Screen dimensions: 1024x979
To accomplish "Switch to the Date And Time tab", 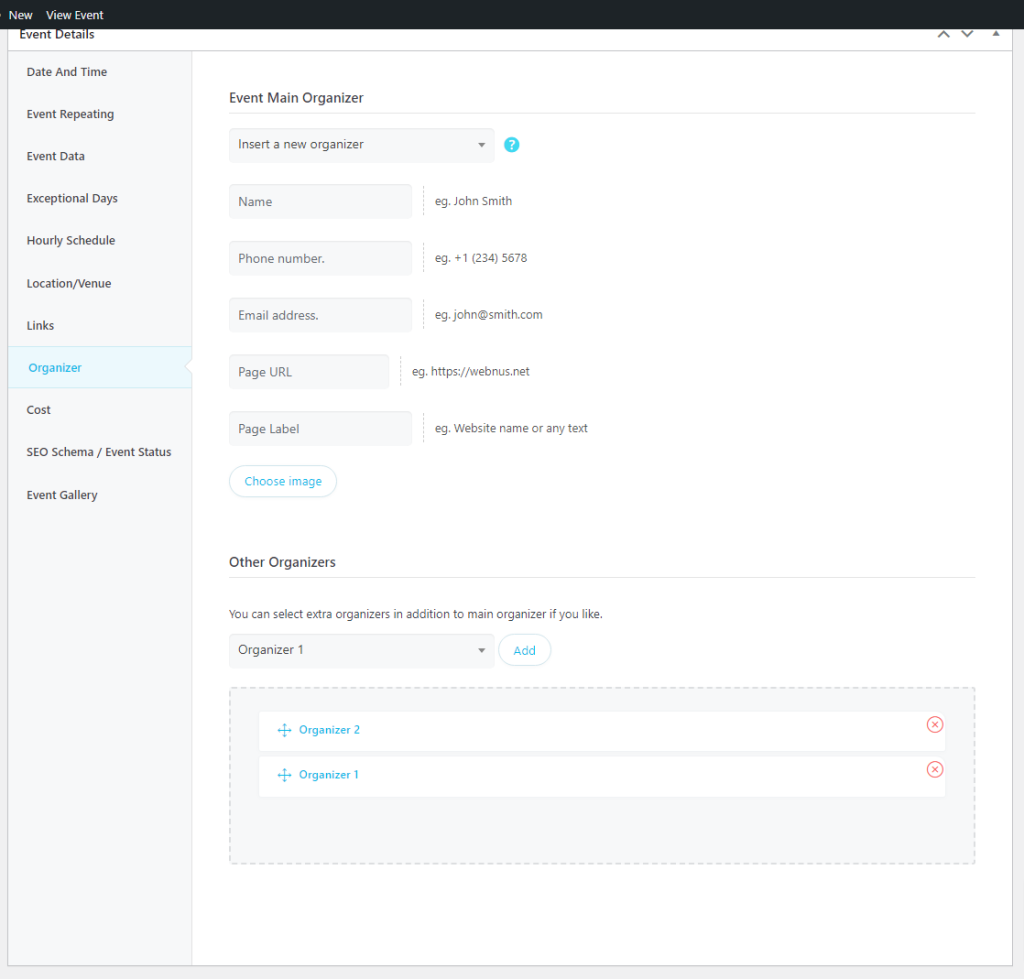I will pos(67,72).
